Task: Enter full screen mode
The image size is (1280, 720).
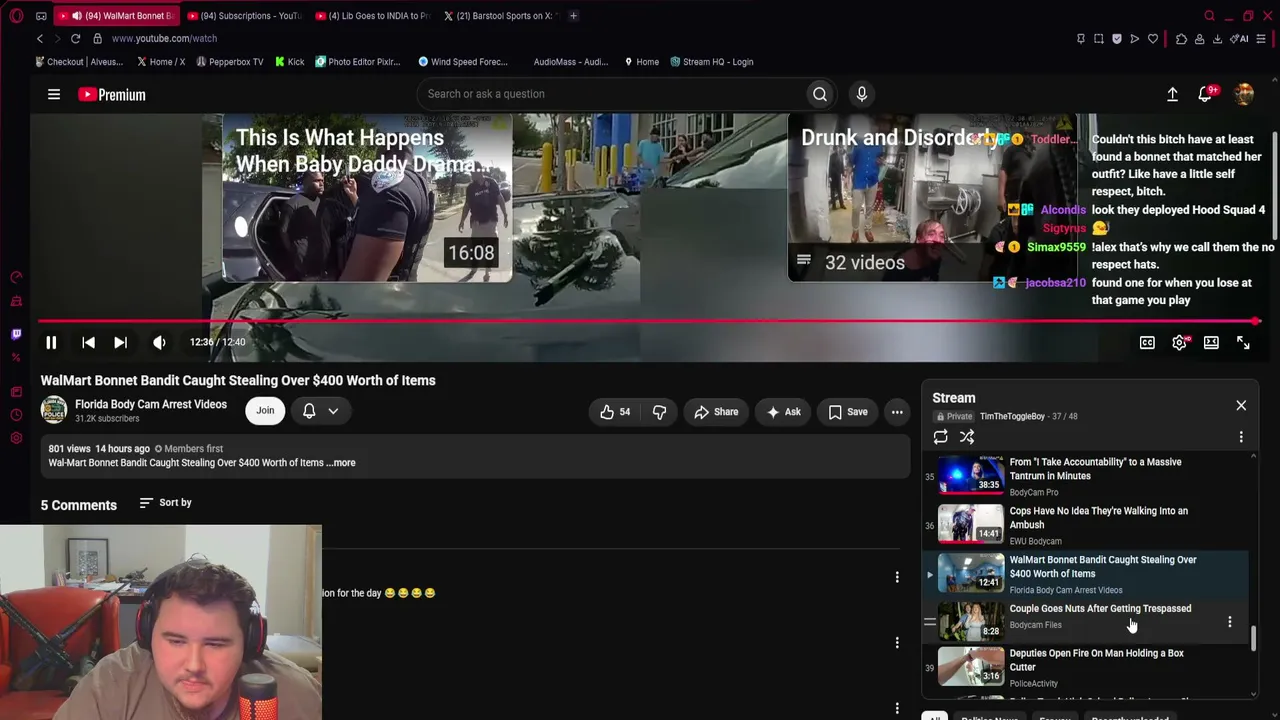Action: pos(1243,343)
